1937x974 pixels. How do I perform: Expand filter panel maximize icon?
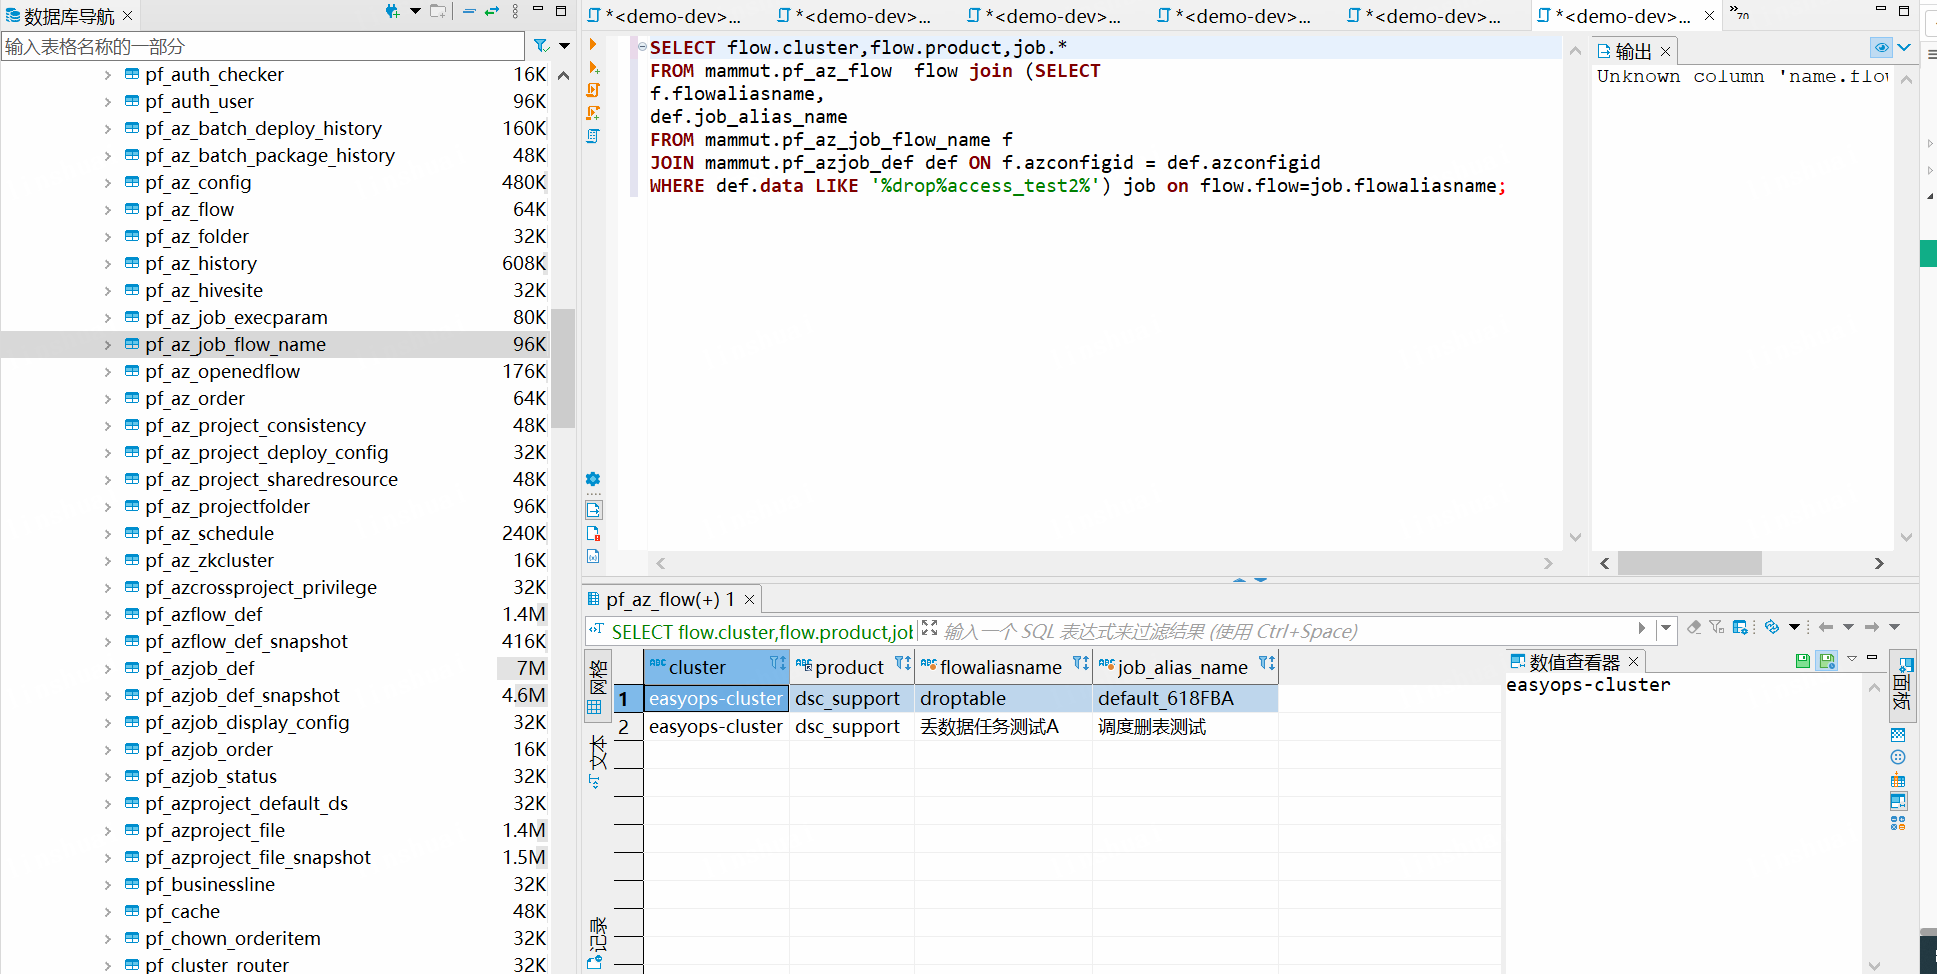(929, 628)
